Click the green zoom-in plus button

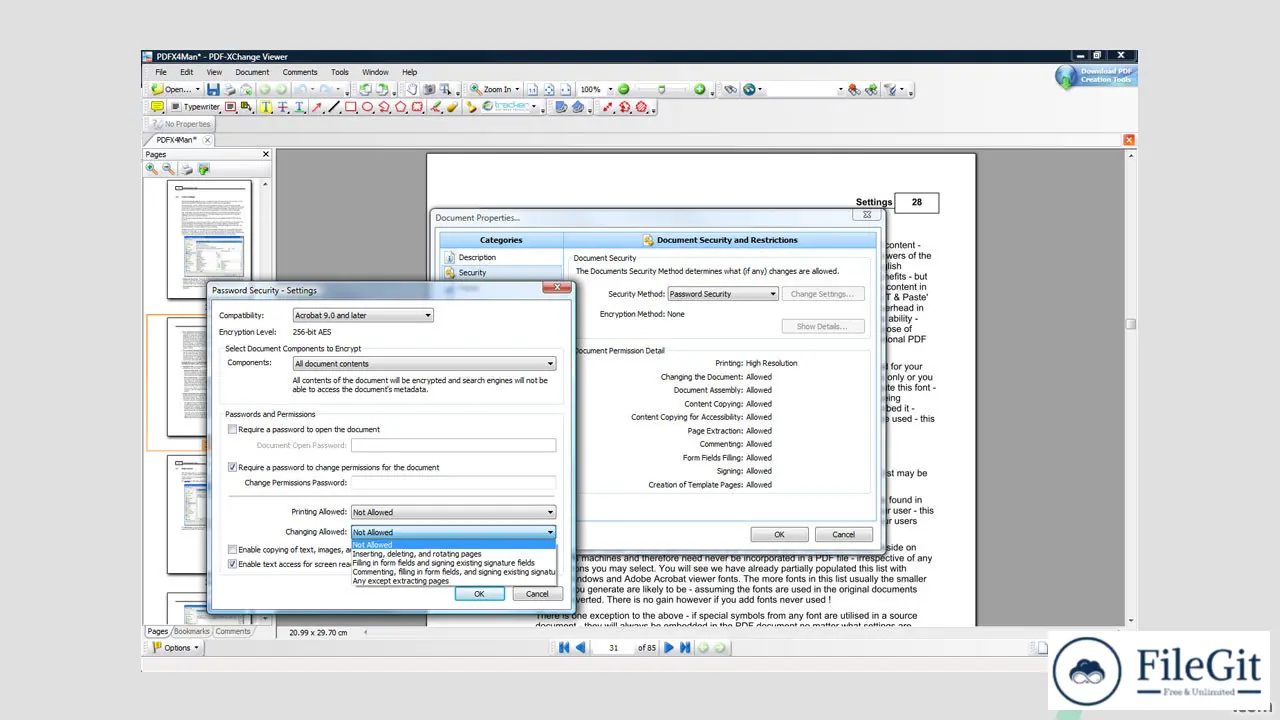point(699,89)
